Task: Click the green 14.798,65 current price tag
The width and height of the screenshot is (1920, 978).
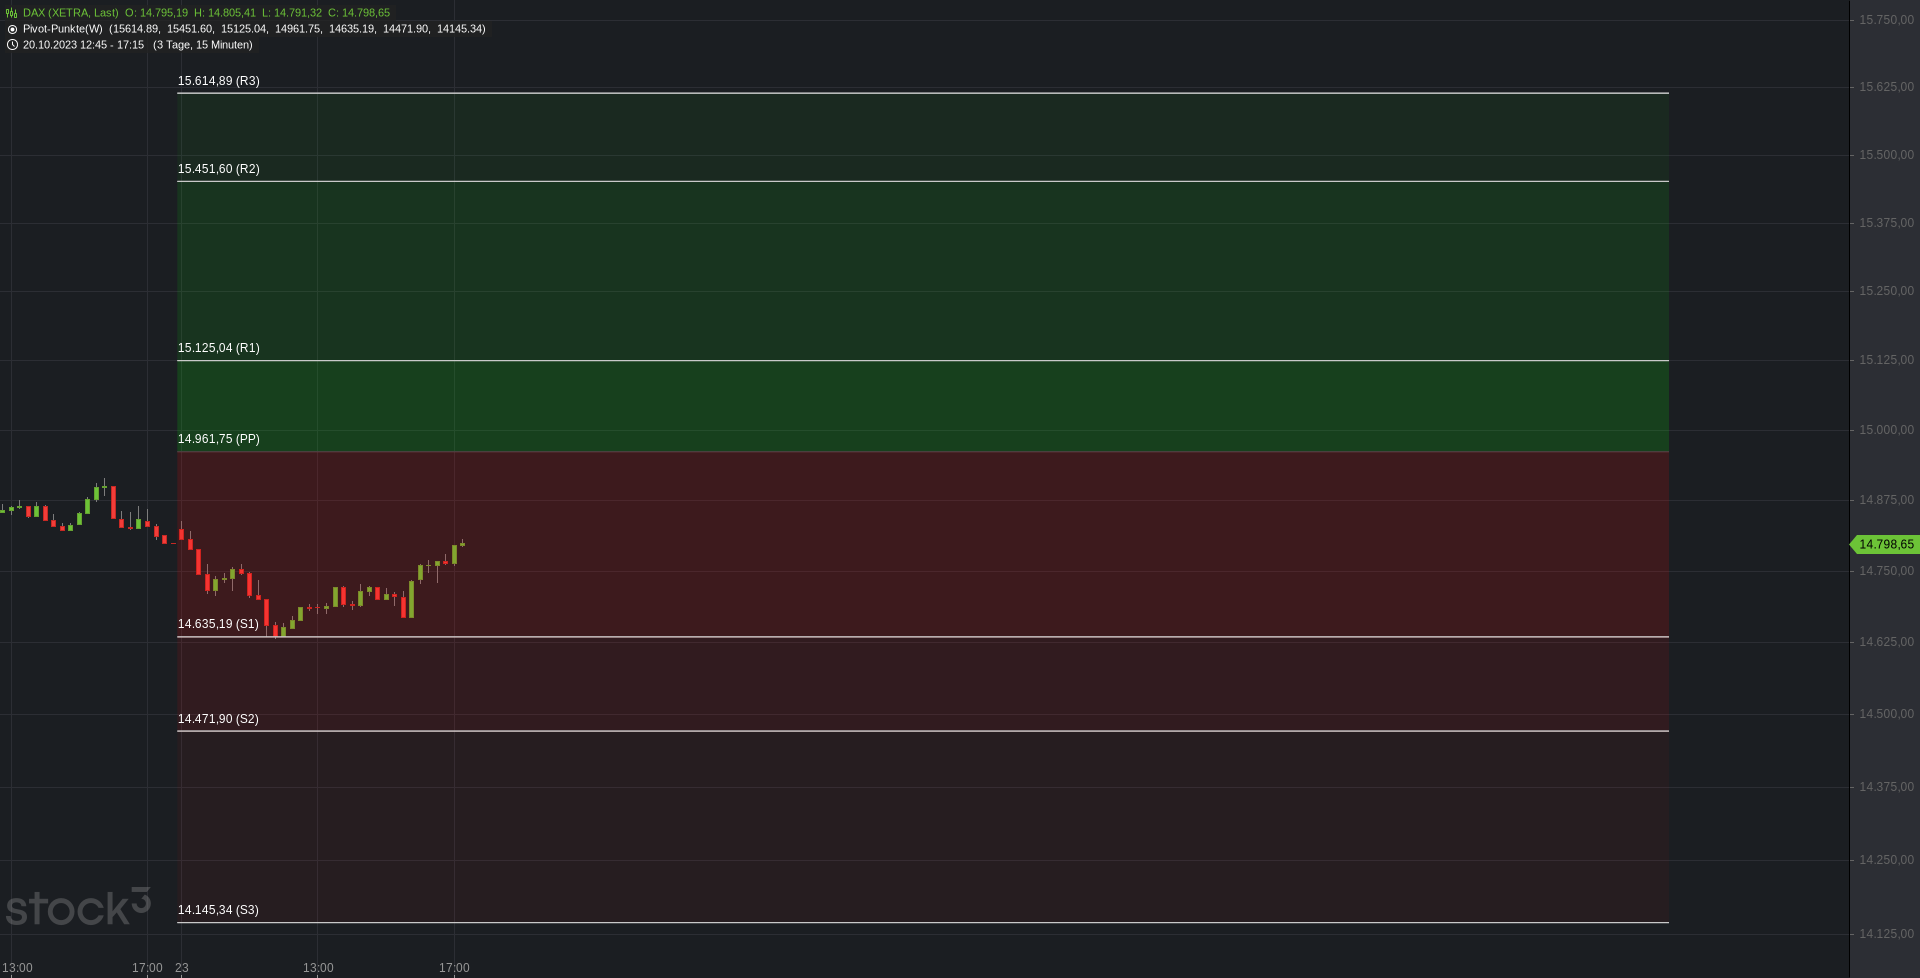Action: (x=1885, y=545)
